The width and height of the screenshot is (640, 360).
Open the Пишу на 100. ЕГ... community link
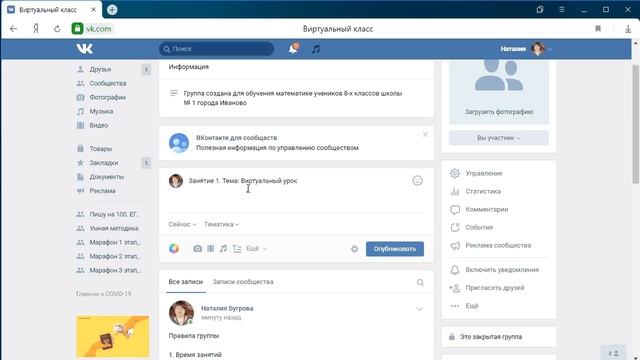coord(113,214)
